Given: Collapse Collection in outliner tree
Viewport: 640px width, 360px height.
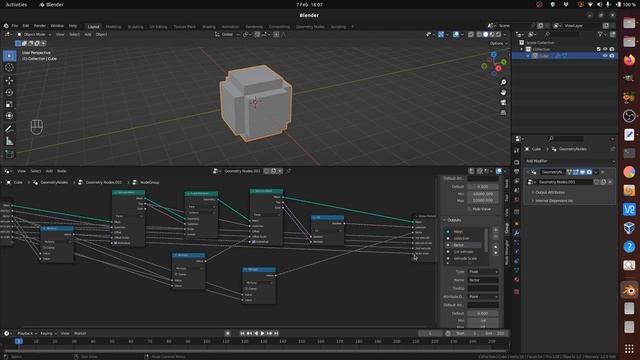Looking at the screenshot, I should pyautogui.click(x=522, y=49).
